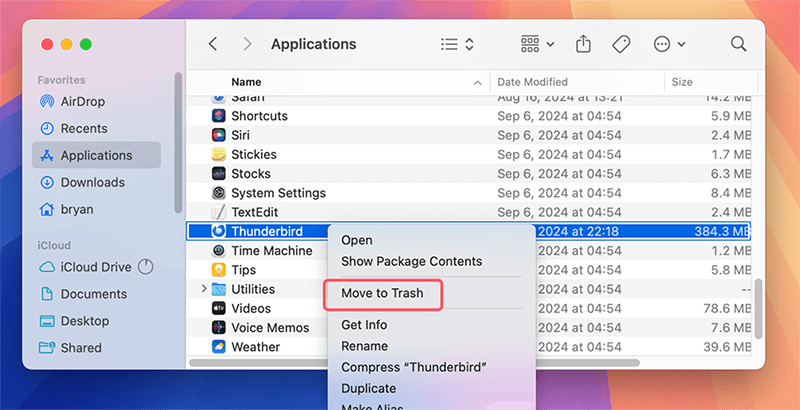Select Show Package Contents option

(411, 261)
